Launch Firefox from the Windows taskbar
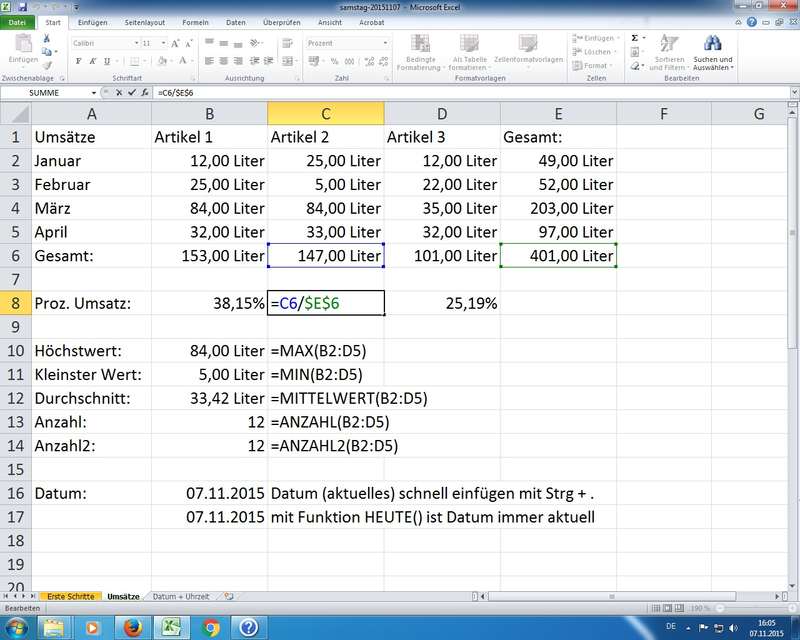 click(131, 627)
